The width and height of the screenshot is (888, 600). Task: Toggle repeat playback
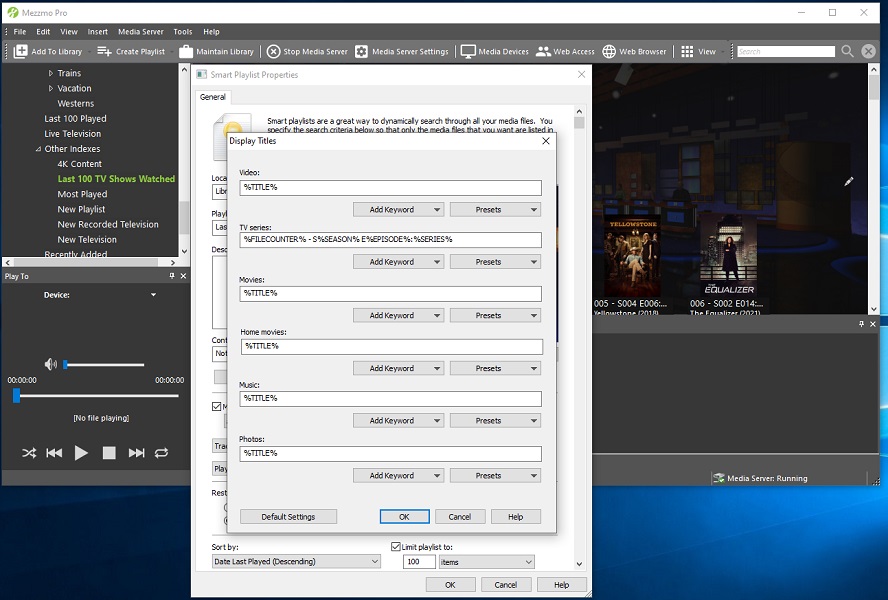[161, 453]
